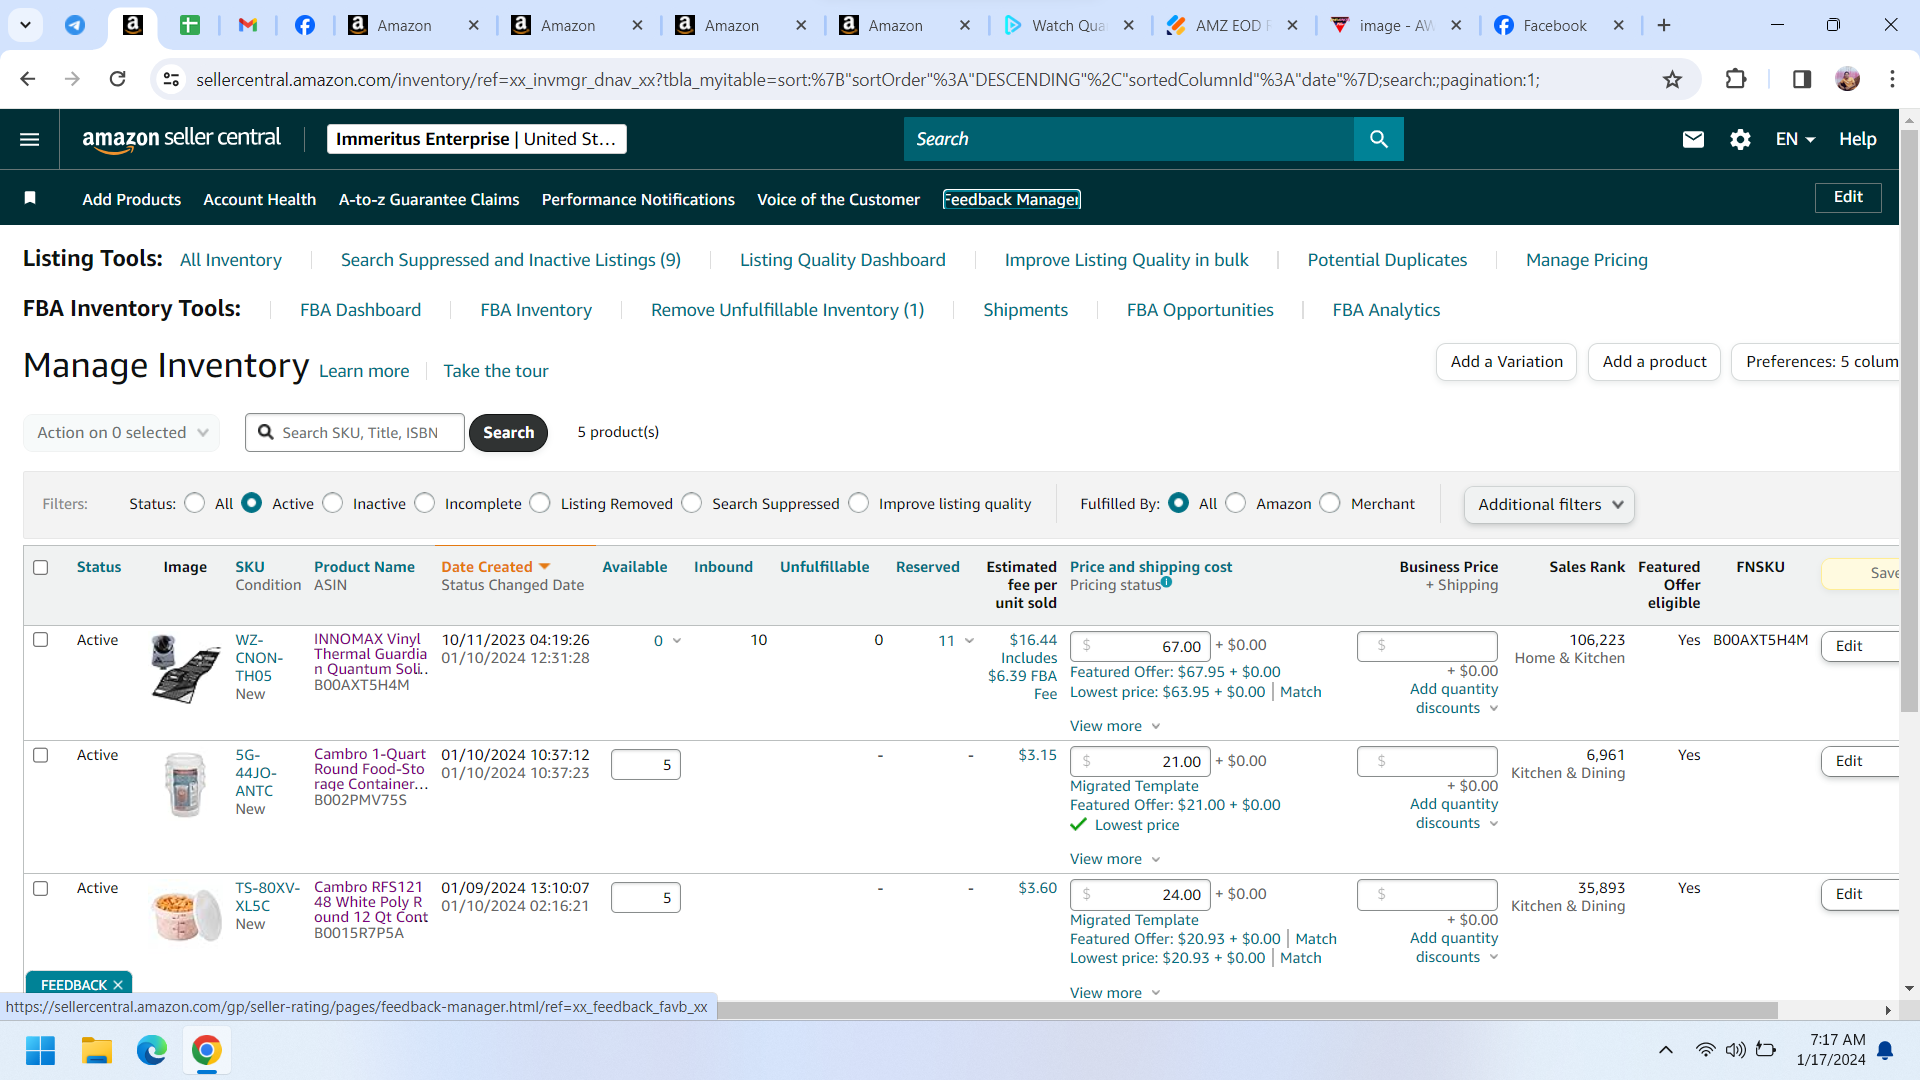Select the Incomplete status radio button
The image size is (1920, 1080).
point(425,503)
